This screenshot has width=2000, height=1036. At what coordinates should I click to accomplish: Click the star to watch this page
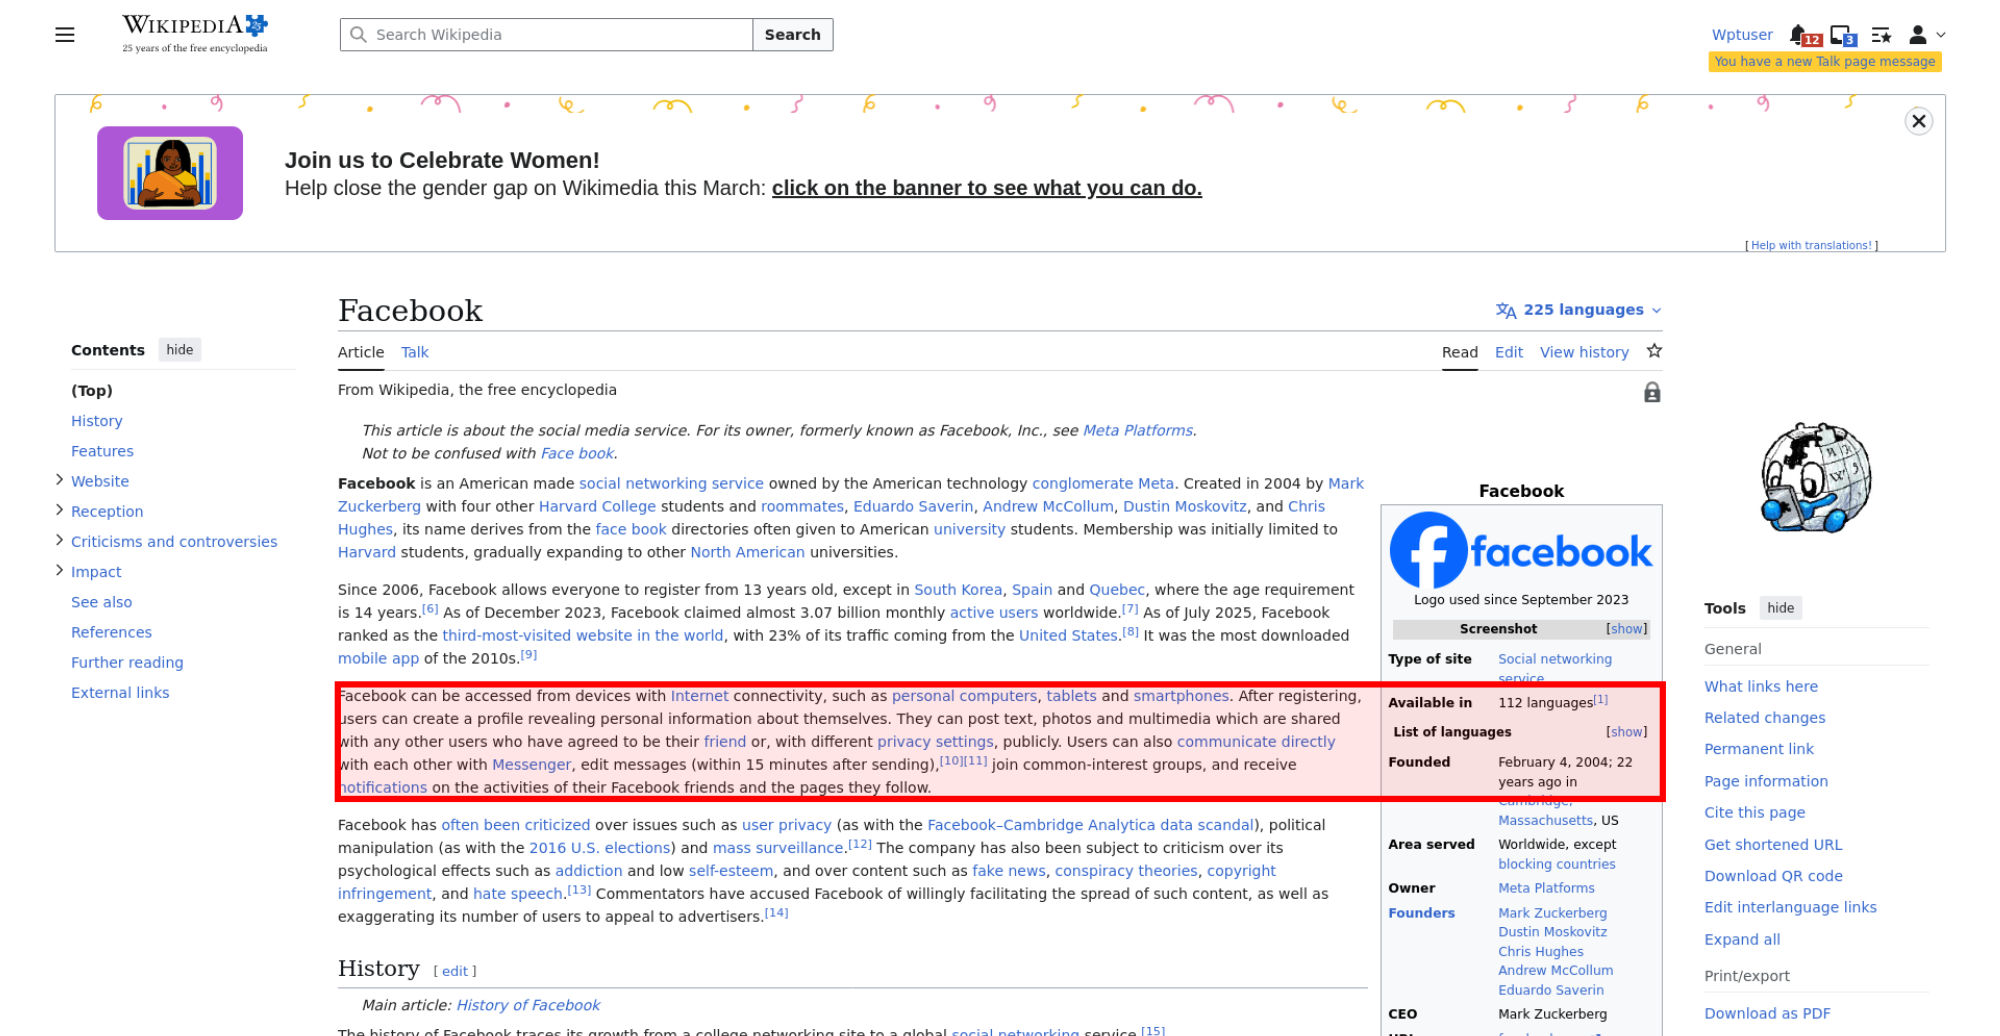coord(1654,351)
